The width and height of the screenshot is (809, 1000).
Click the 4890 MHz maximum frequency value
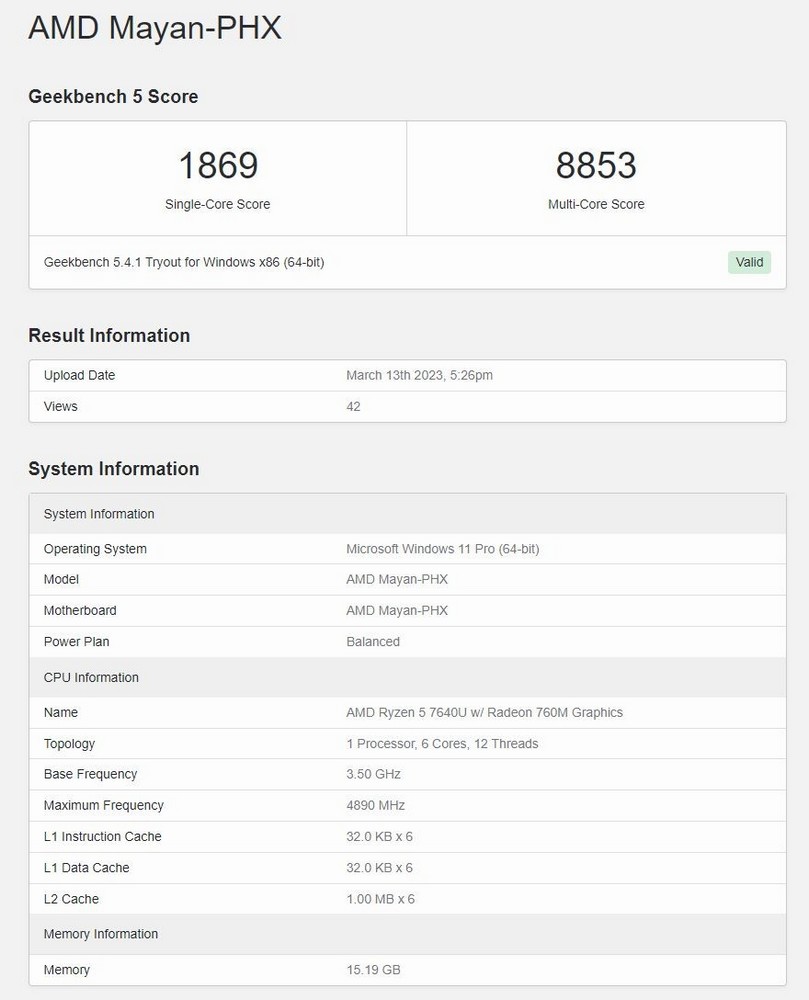(375, 805)
